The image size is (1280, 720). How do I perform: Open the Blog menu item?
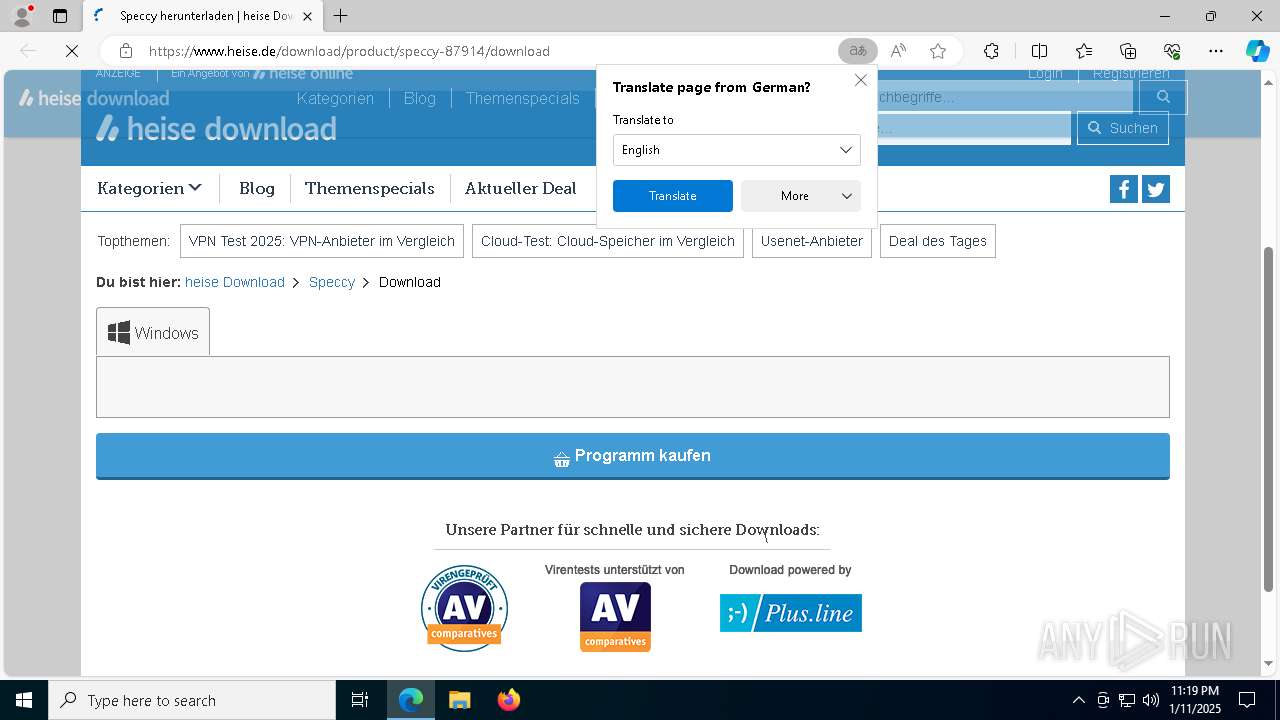point(257,188)
